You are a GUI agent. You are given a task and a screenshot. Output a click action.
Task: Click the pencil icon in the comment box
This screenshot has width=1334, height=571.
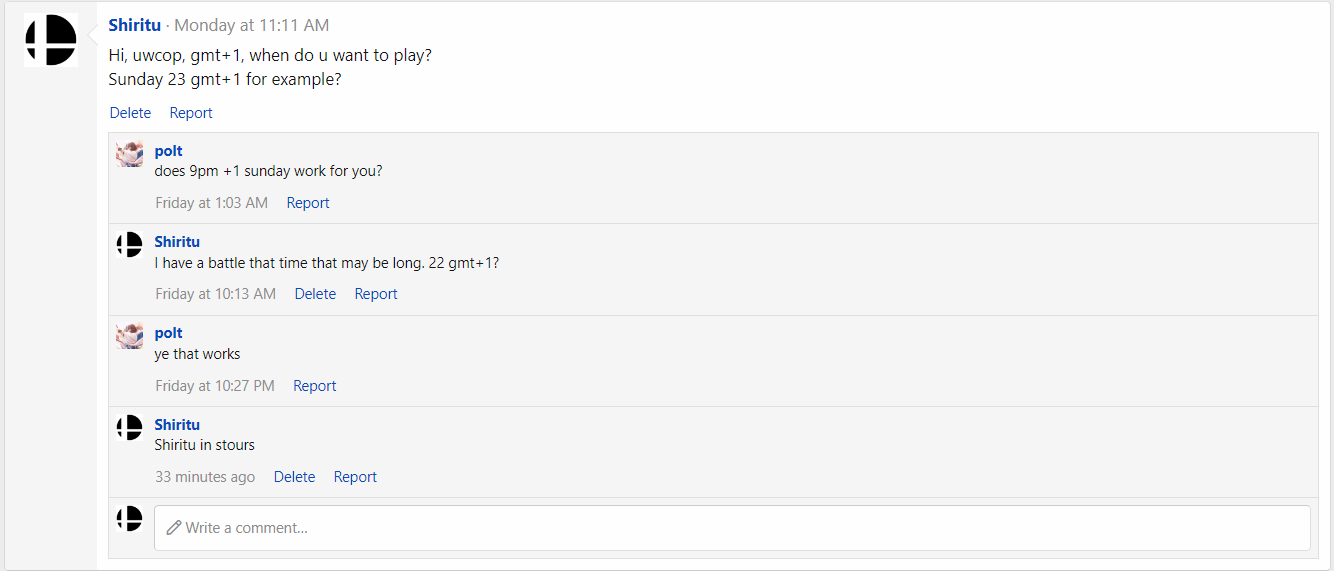click(x=174, y=527)
